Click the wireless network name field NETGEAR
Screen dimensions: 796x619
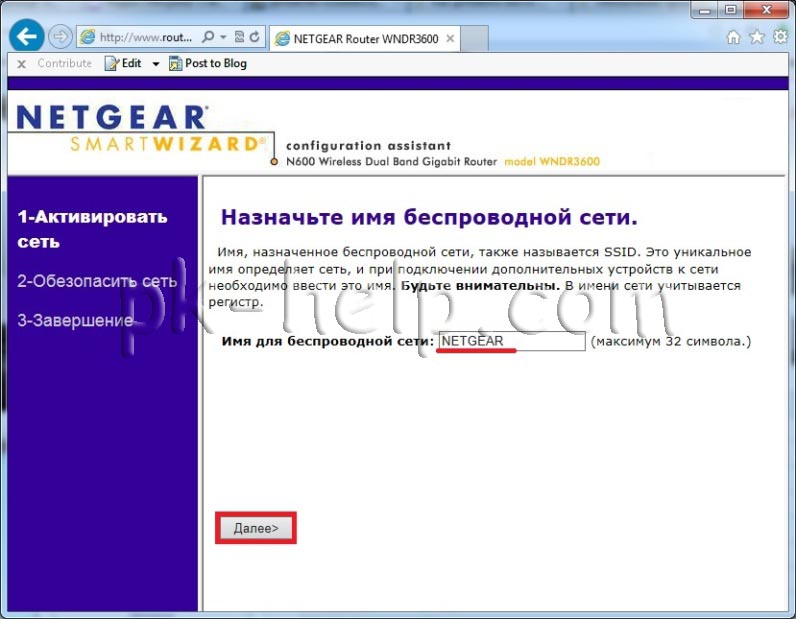coord(512,341)
